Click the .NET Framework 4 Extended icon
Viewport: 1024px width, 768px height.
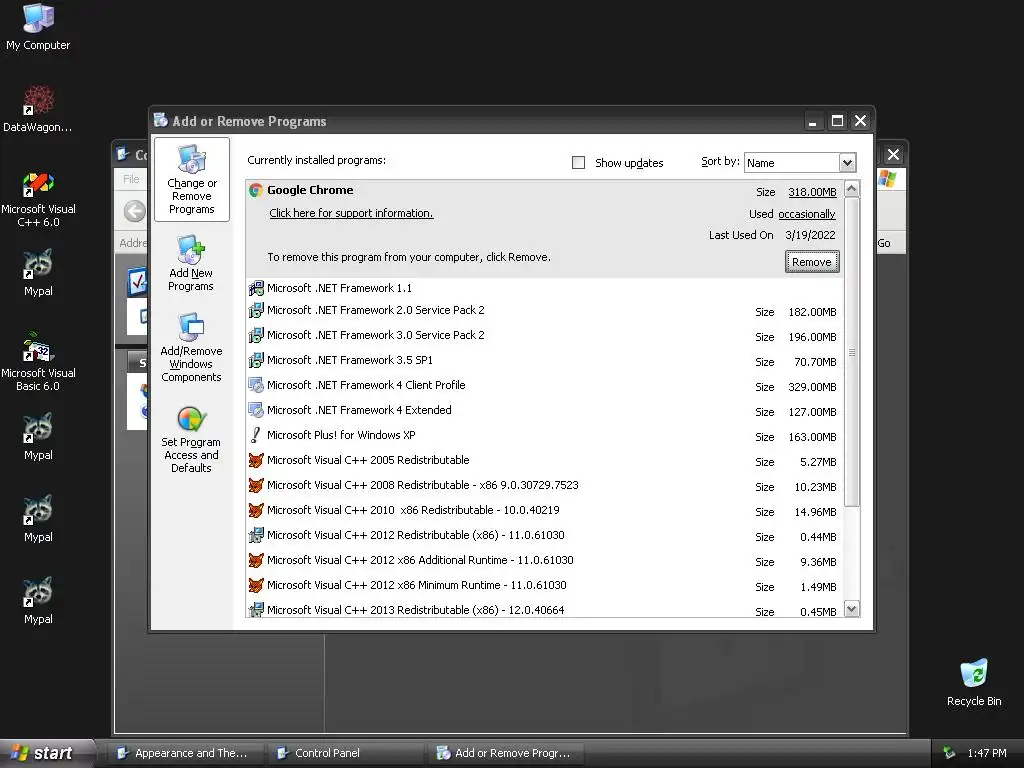coord(256,410)
